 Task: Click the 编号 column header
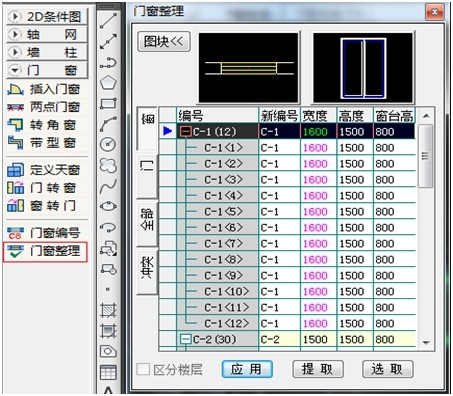coord(217,116)
